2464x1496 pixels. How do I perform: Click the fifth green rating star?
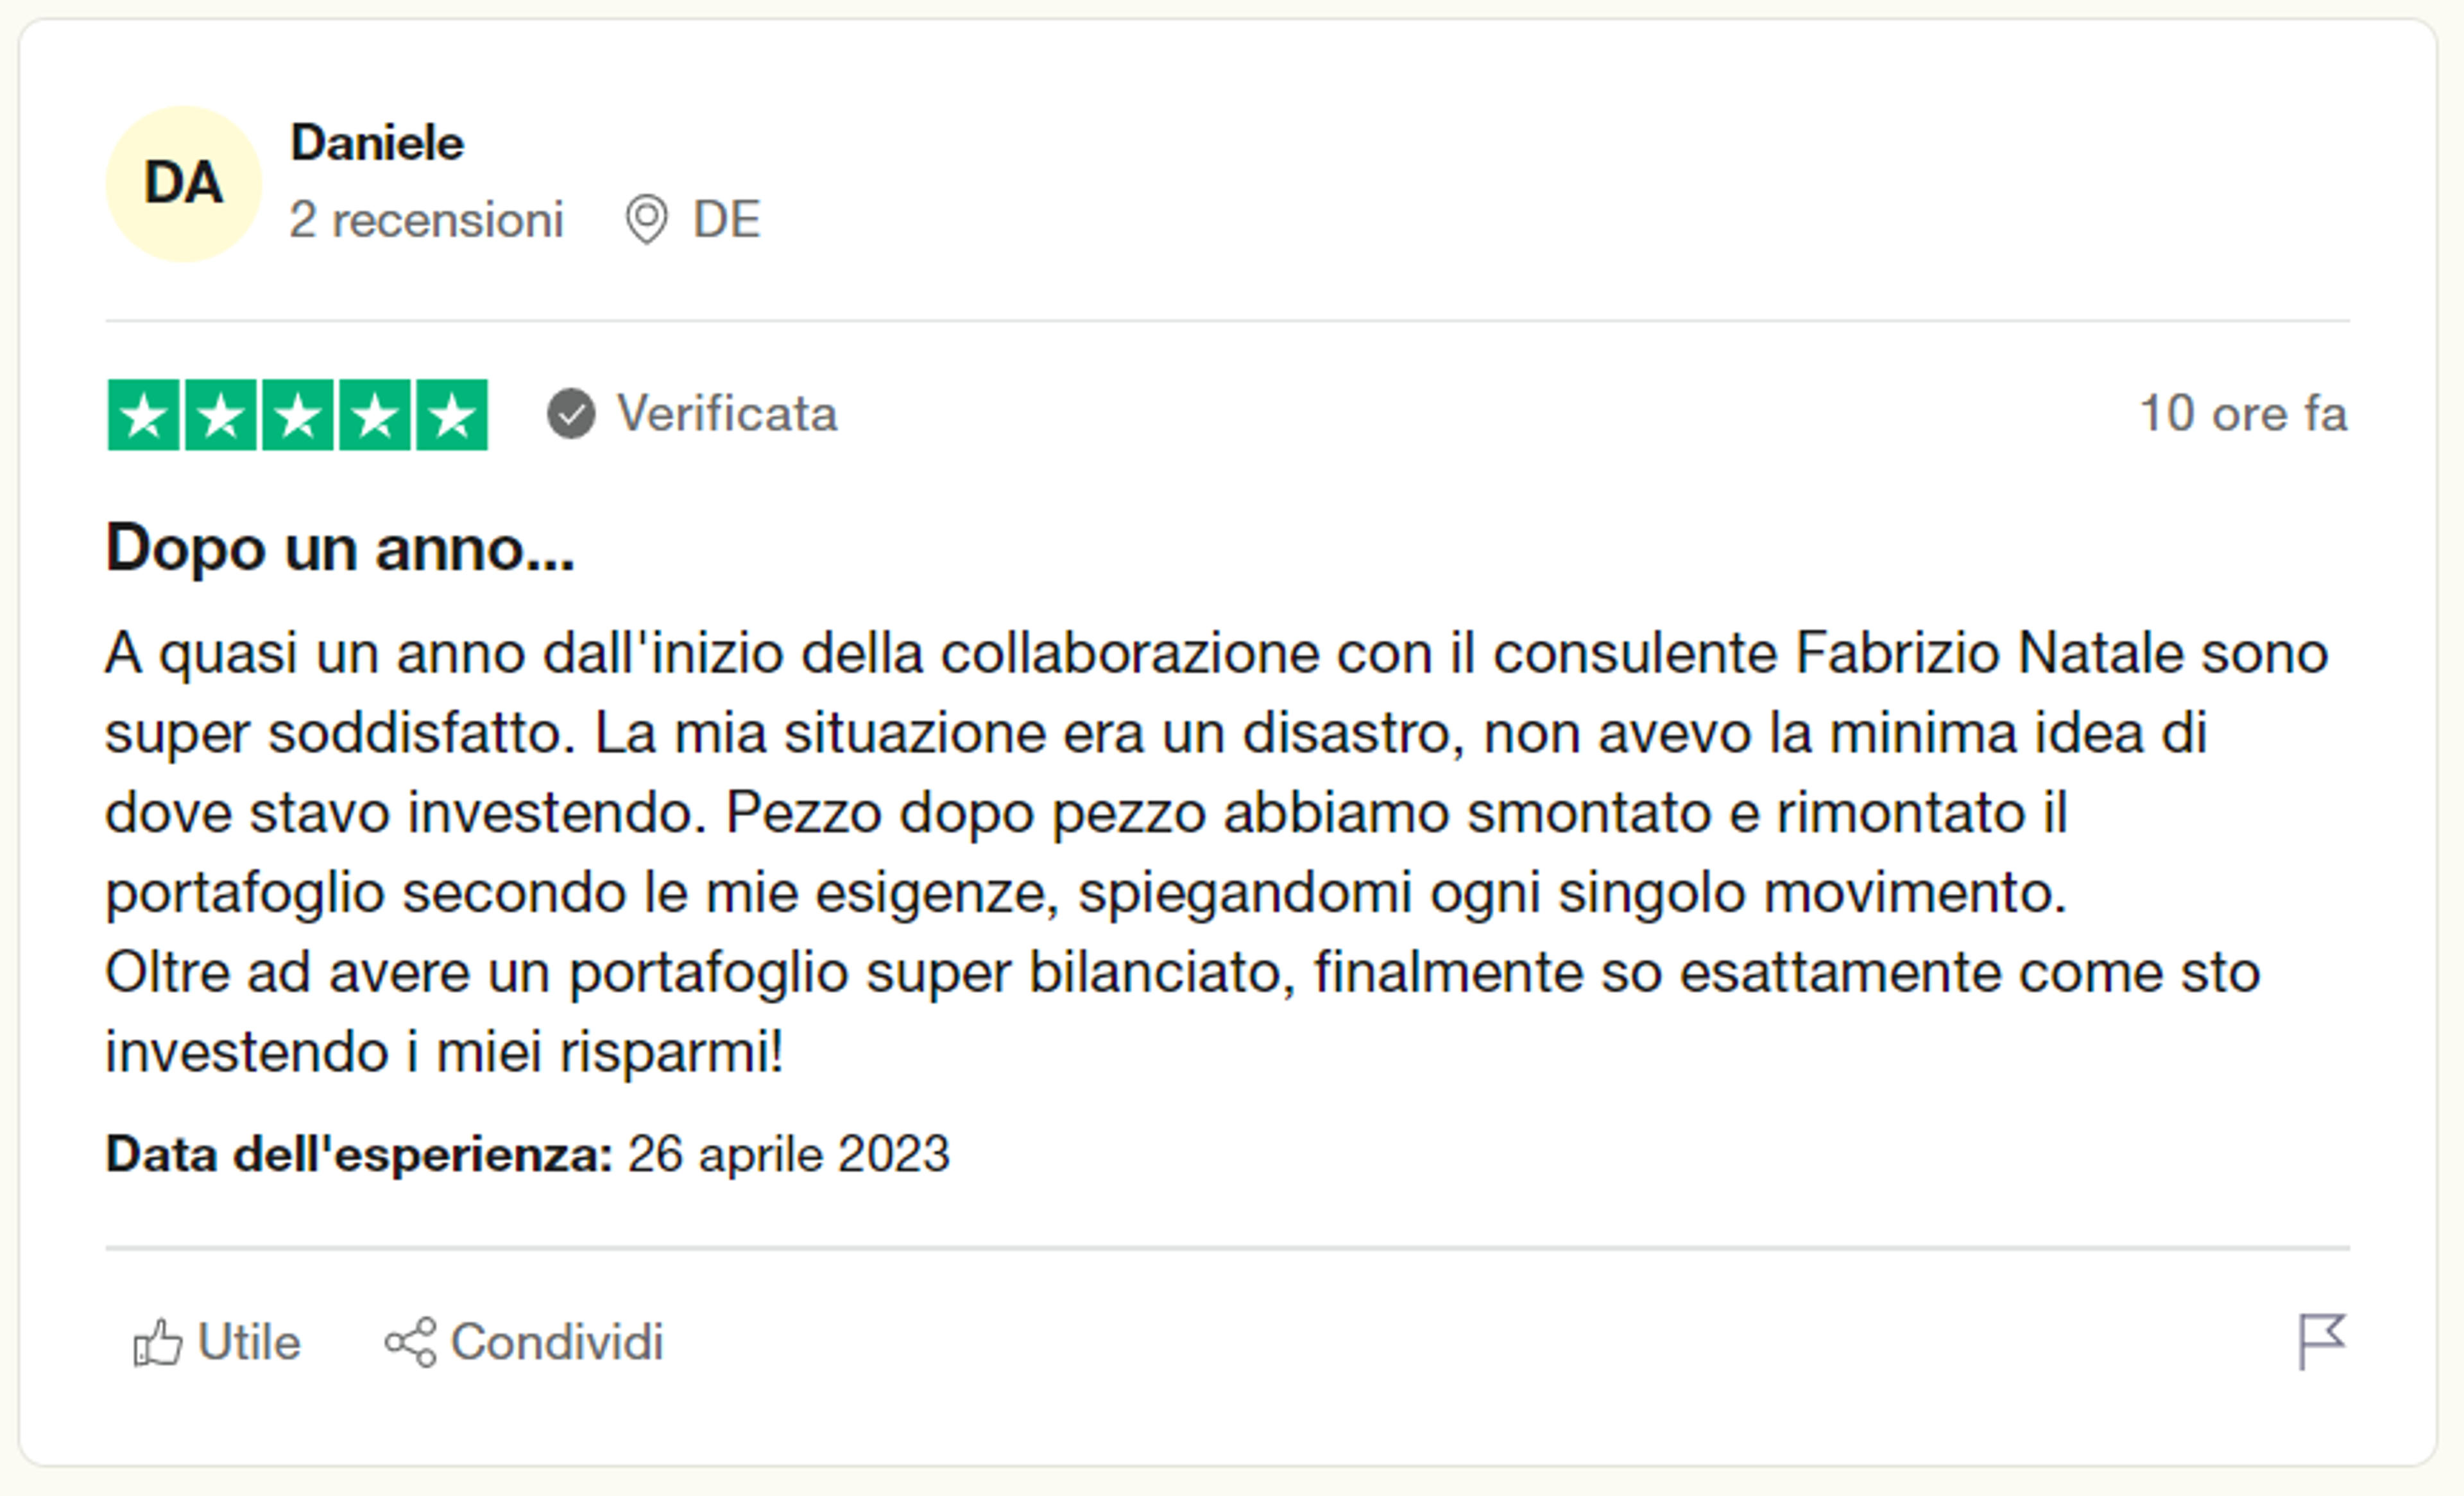tap(452, 415)
